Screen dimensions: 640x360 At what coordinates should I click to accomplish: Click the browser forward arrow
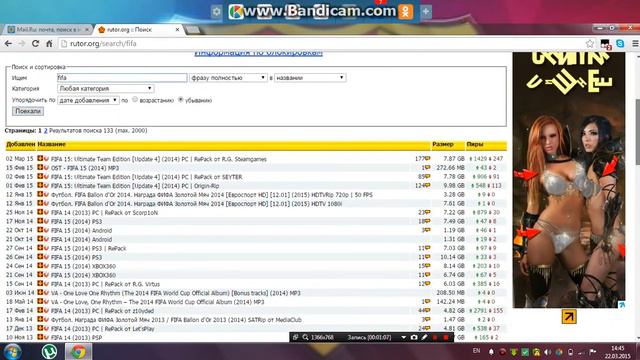coord(22,43)
